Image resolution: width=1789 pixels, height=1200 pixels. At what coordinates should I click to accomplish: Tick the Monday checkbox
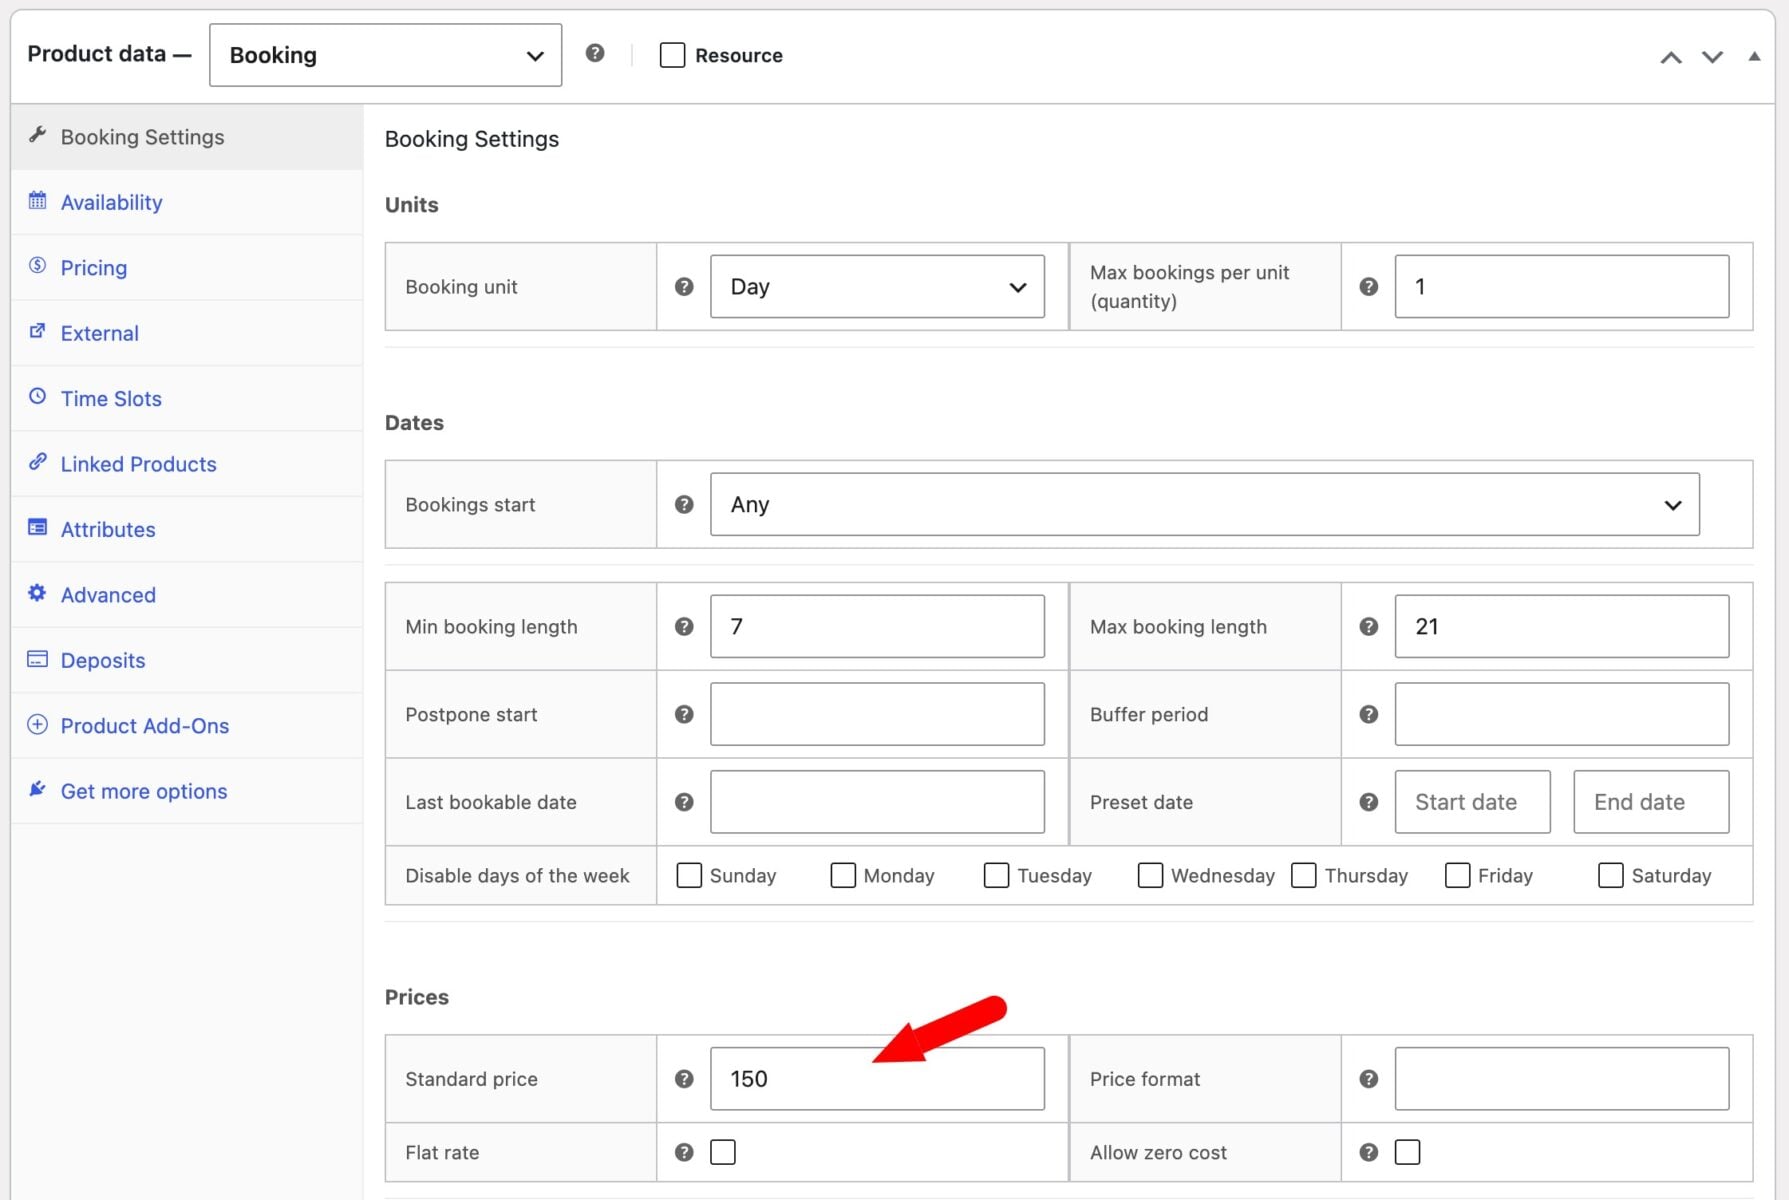coord(843,876)
